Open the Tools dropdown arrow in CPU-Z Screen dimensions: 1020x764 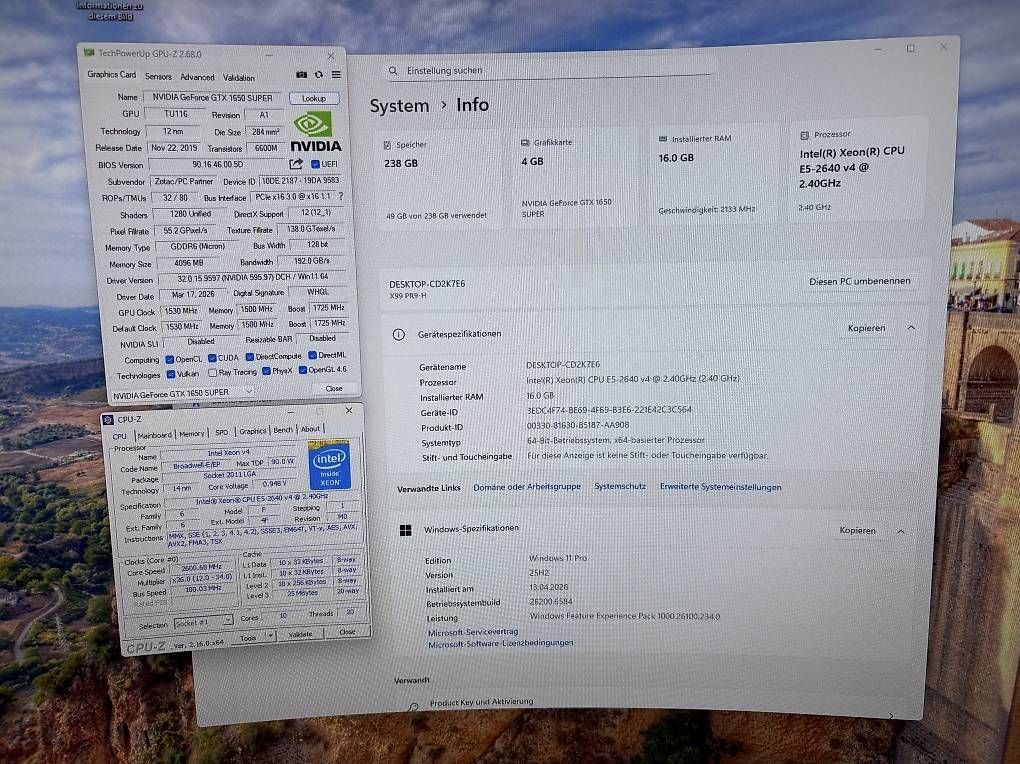pos(271,635)
